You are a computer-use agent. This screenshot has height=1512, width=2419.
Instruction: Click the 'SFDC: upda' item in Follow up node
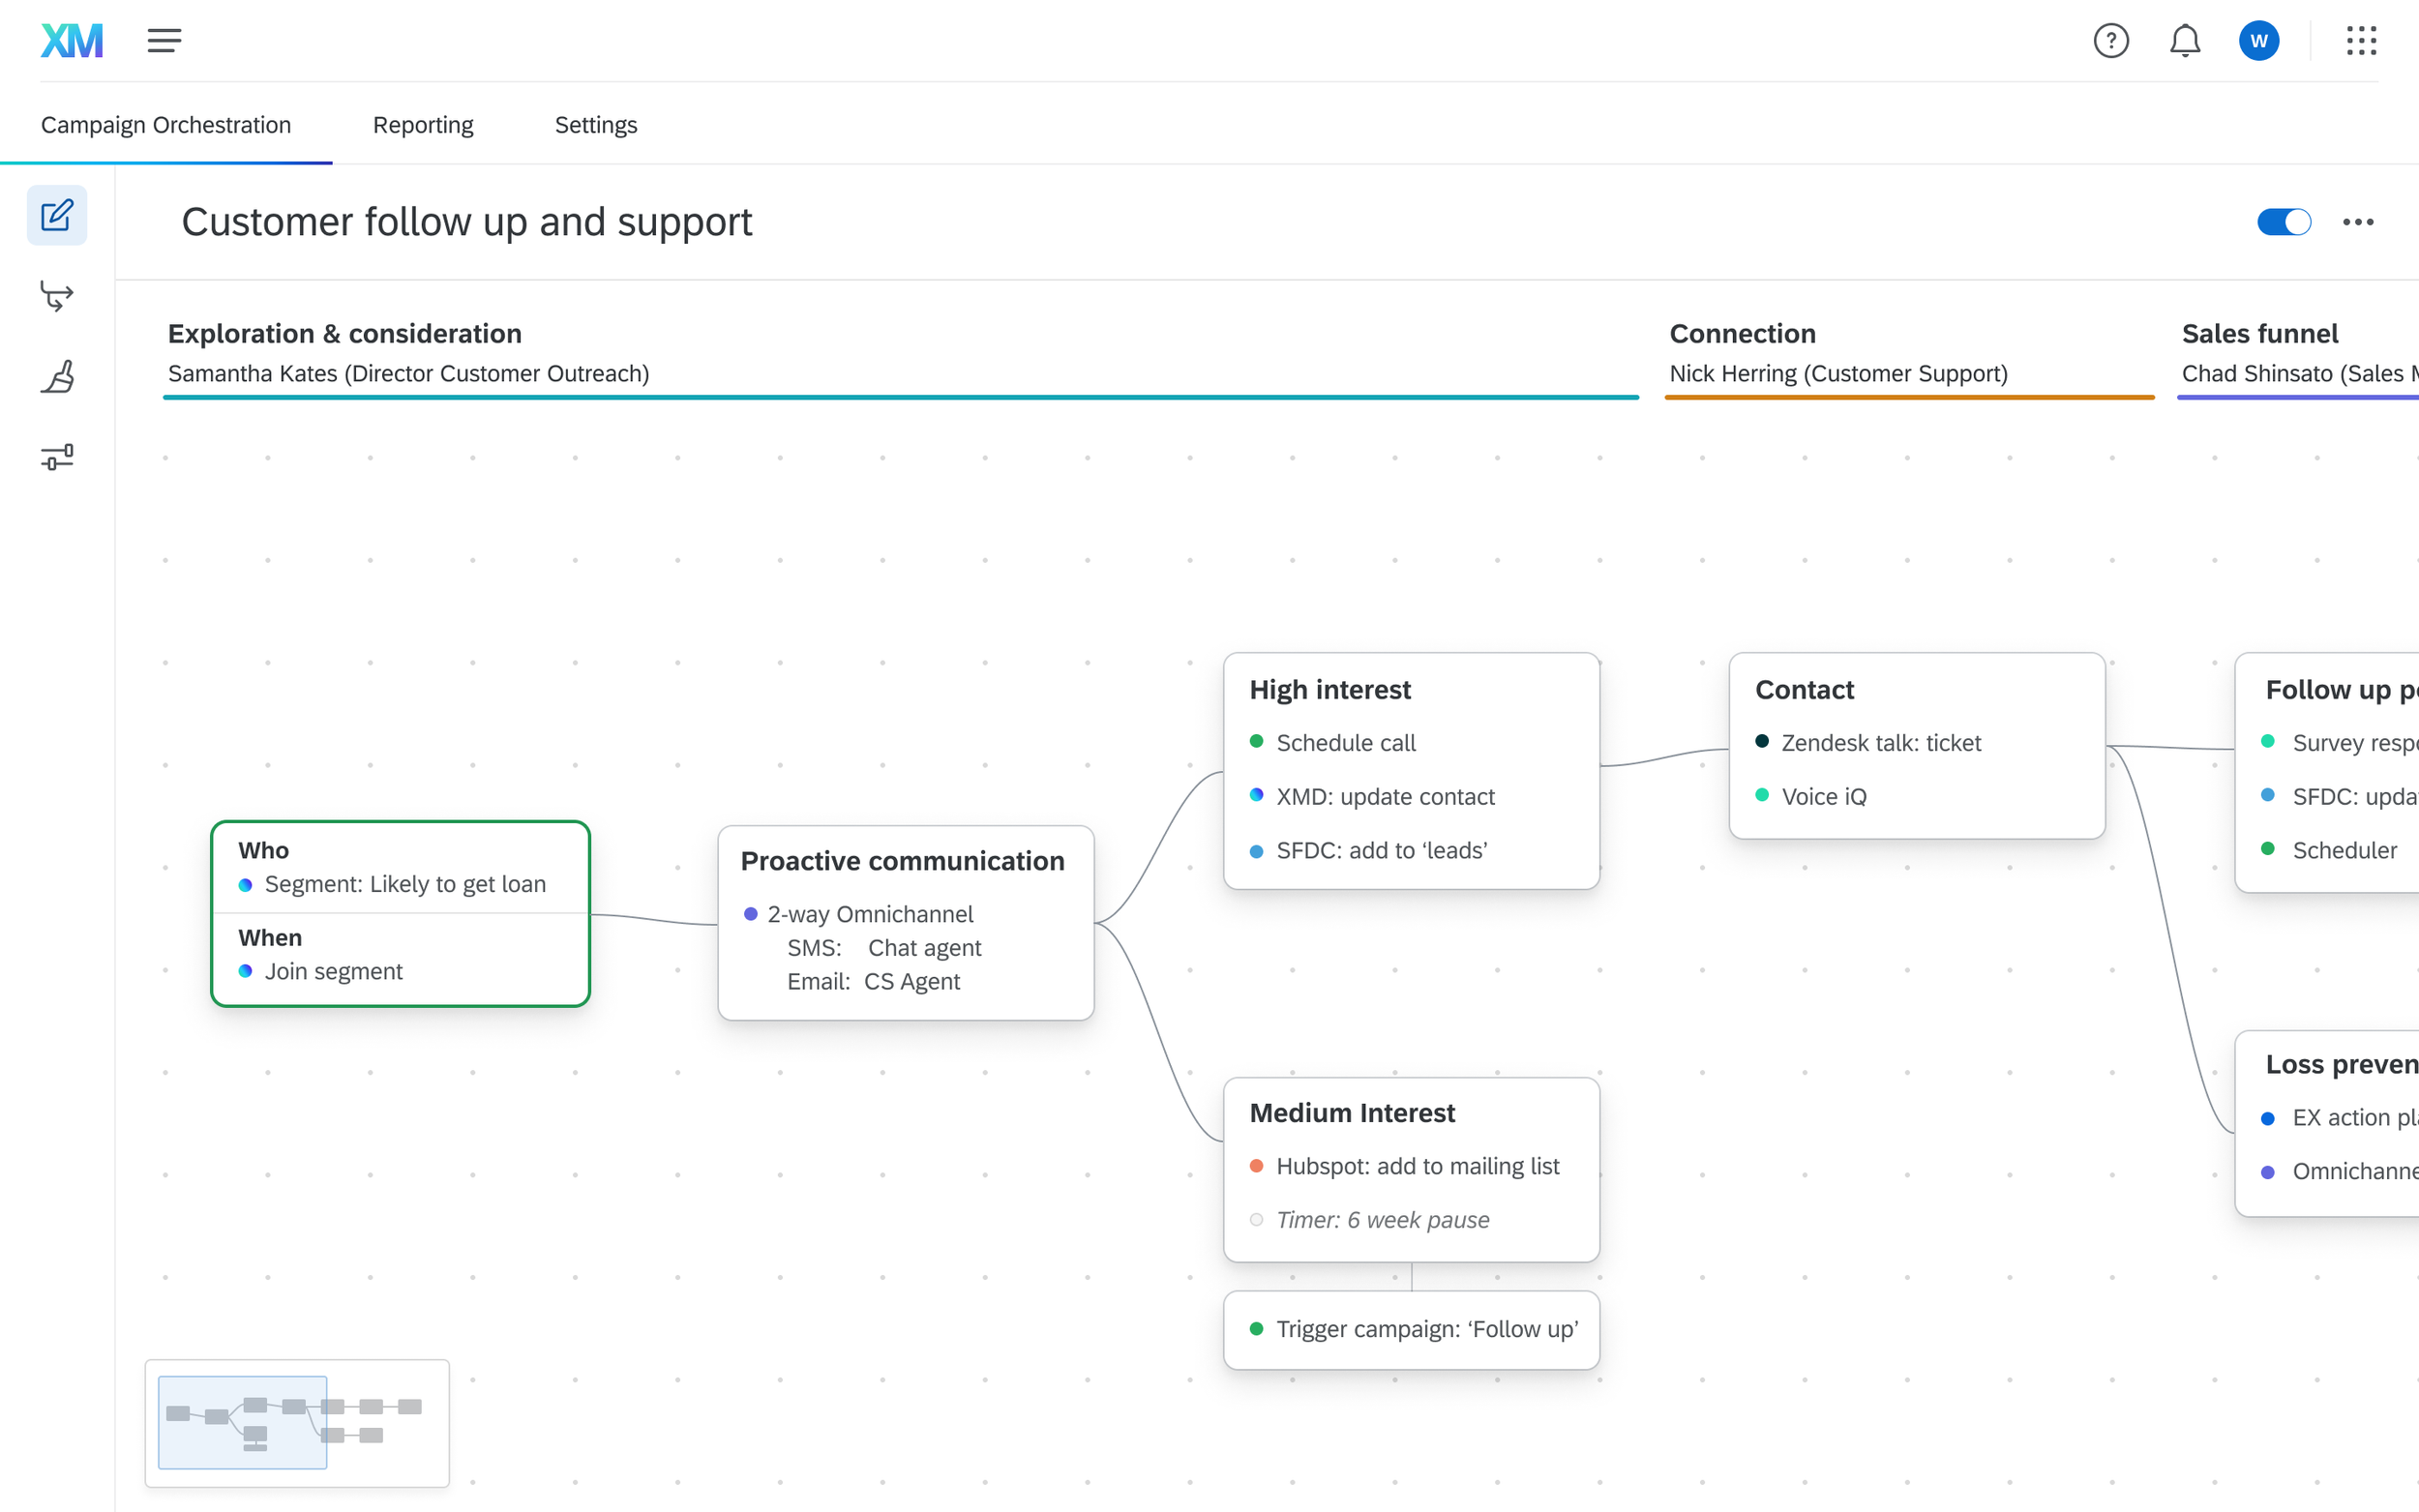2355,797
